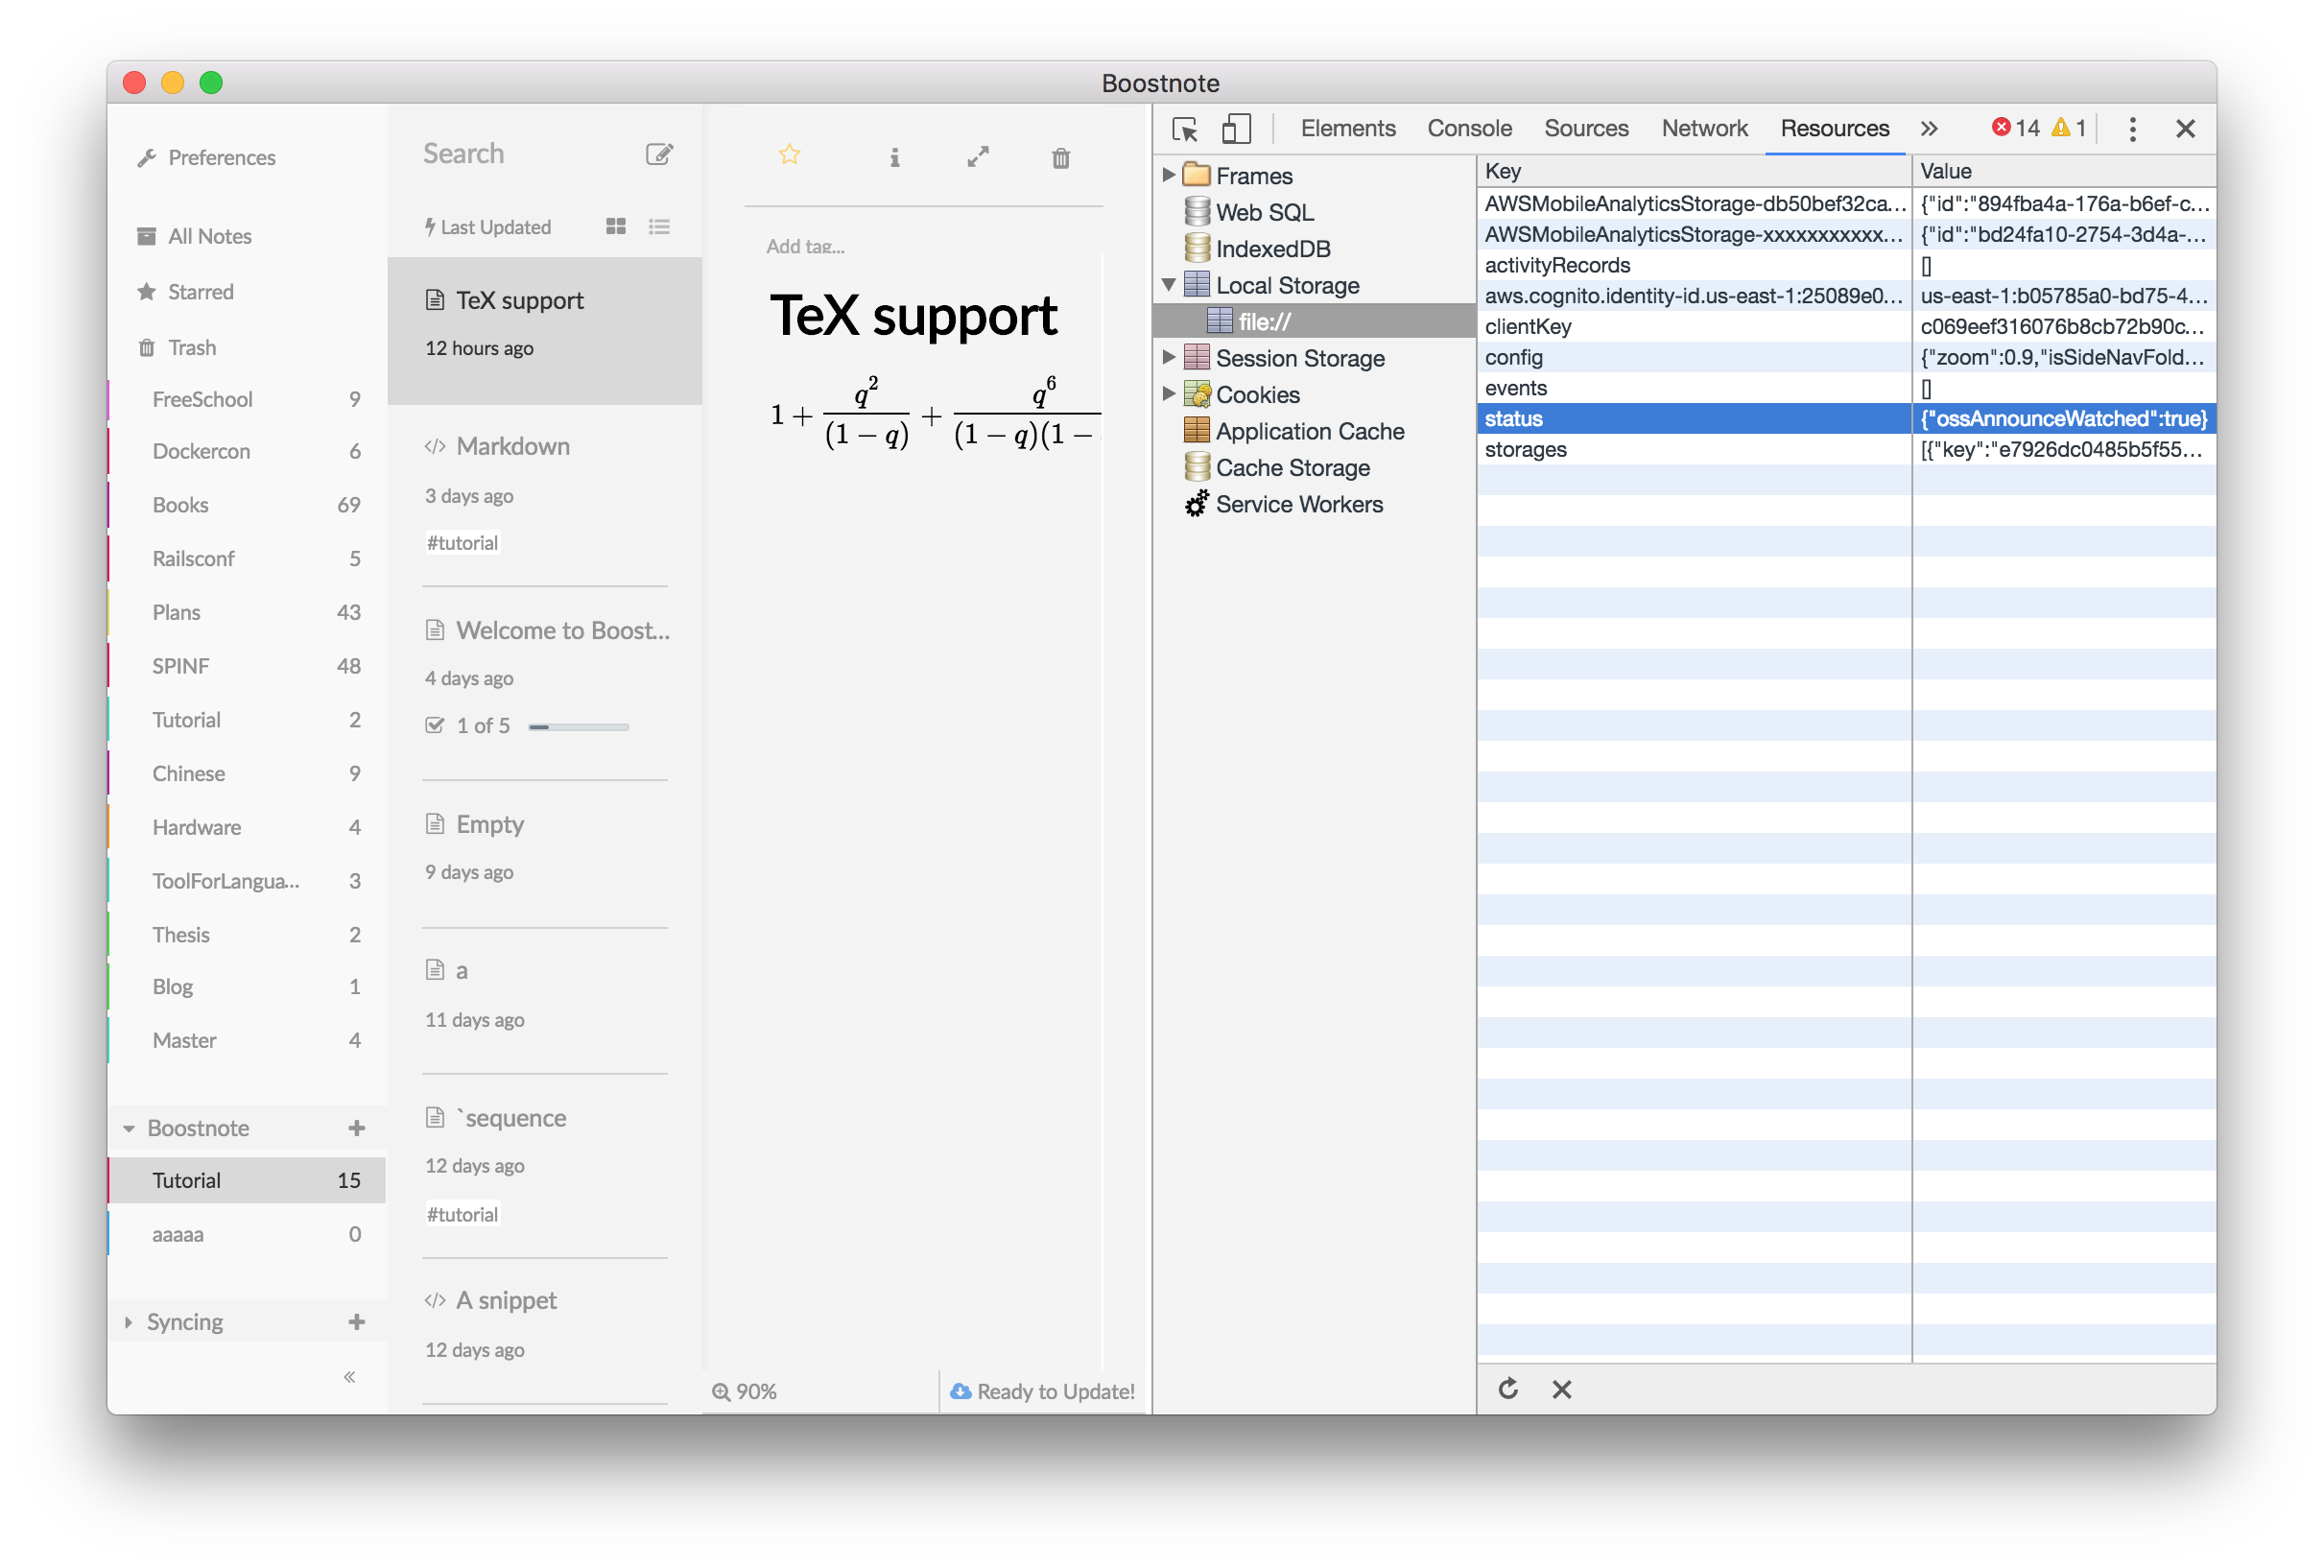The width and height of the screenshot is (2324, 1568).
Task: Open the Elements tab
Action: coord(1347,128)
